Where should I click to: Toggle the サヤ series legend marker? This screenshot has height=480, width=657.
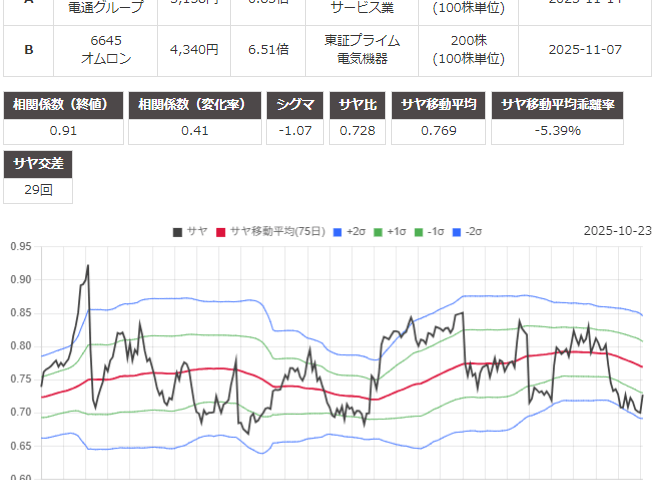click(x=178, y=231)
